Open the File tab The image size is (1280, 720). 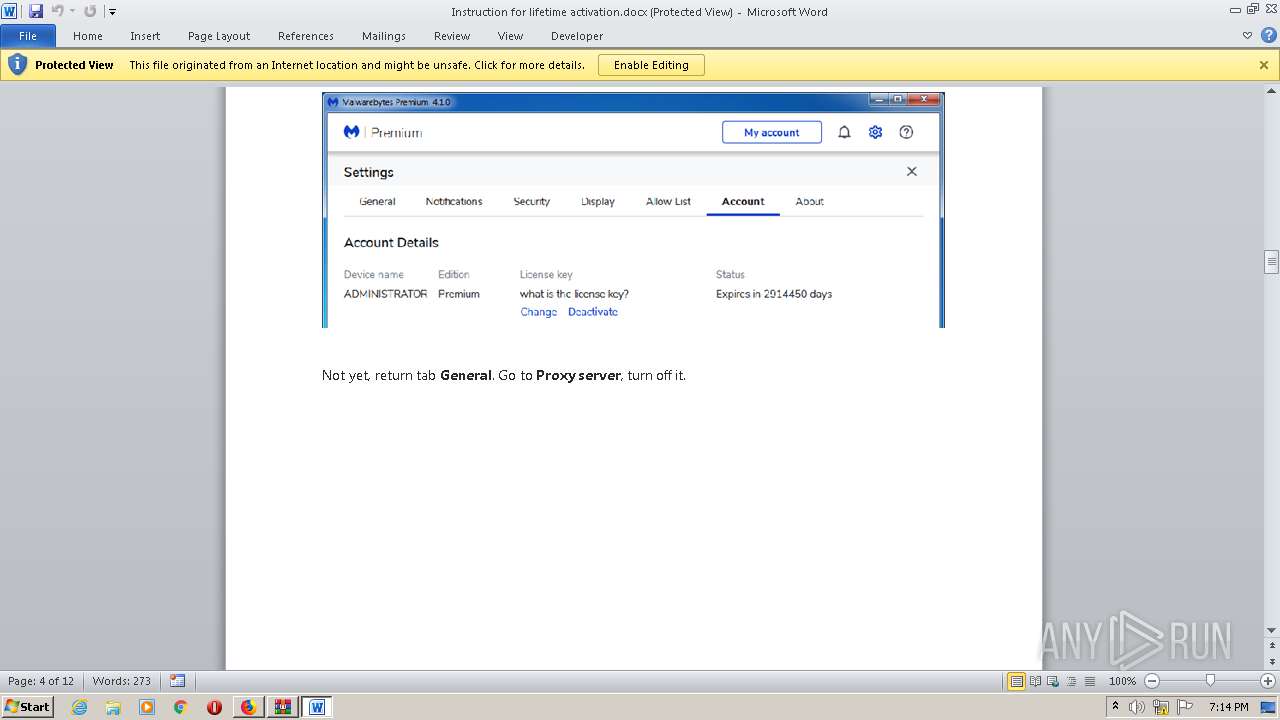[28, 36]
